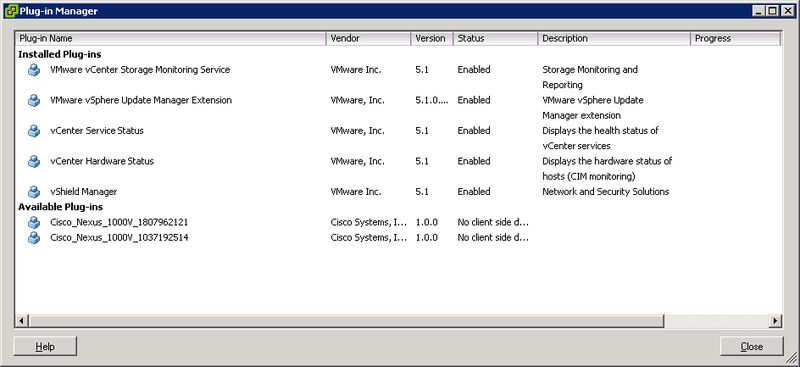Select the VMware vSphere Update Manager Extension row
Screen dimensions: 800x367
pyautogui.click(x=141, y=101)
